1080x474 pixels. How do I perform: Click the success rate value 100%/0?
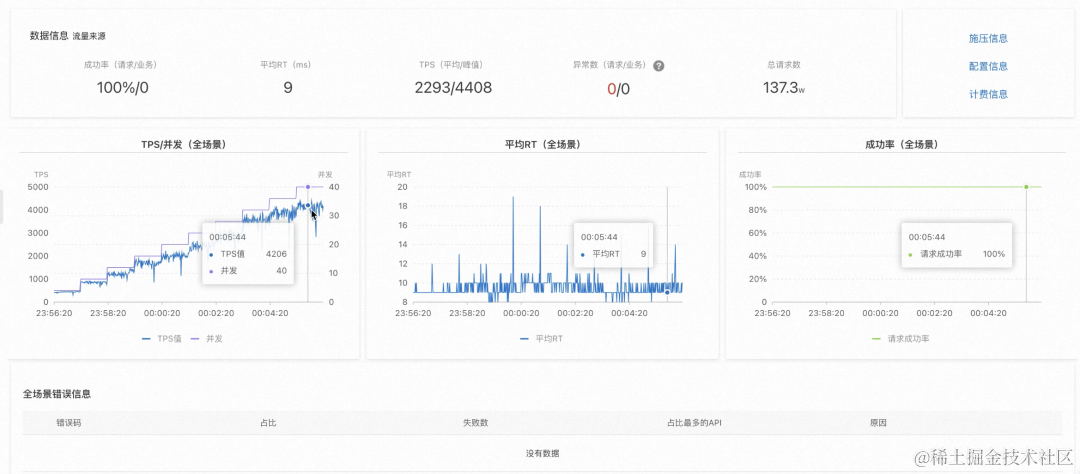coord(123,87)
